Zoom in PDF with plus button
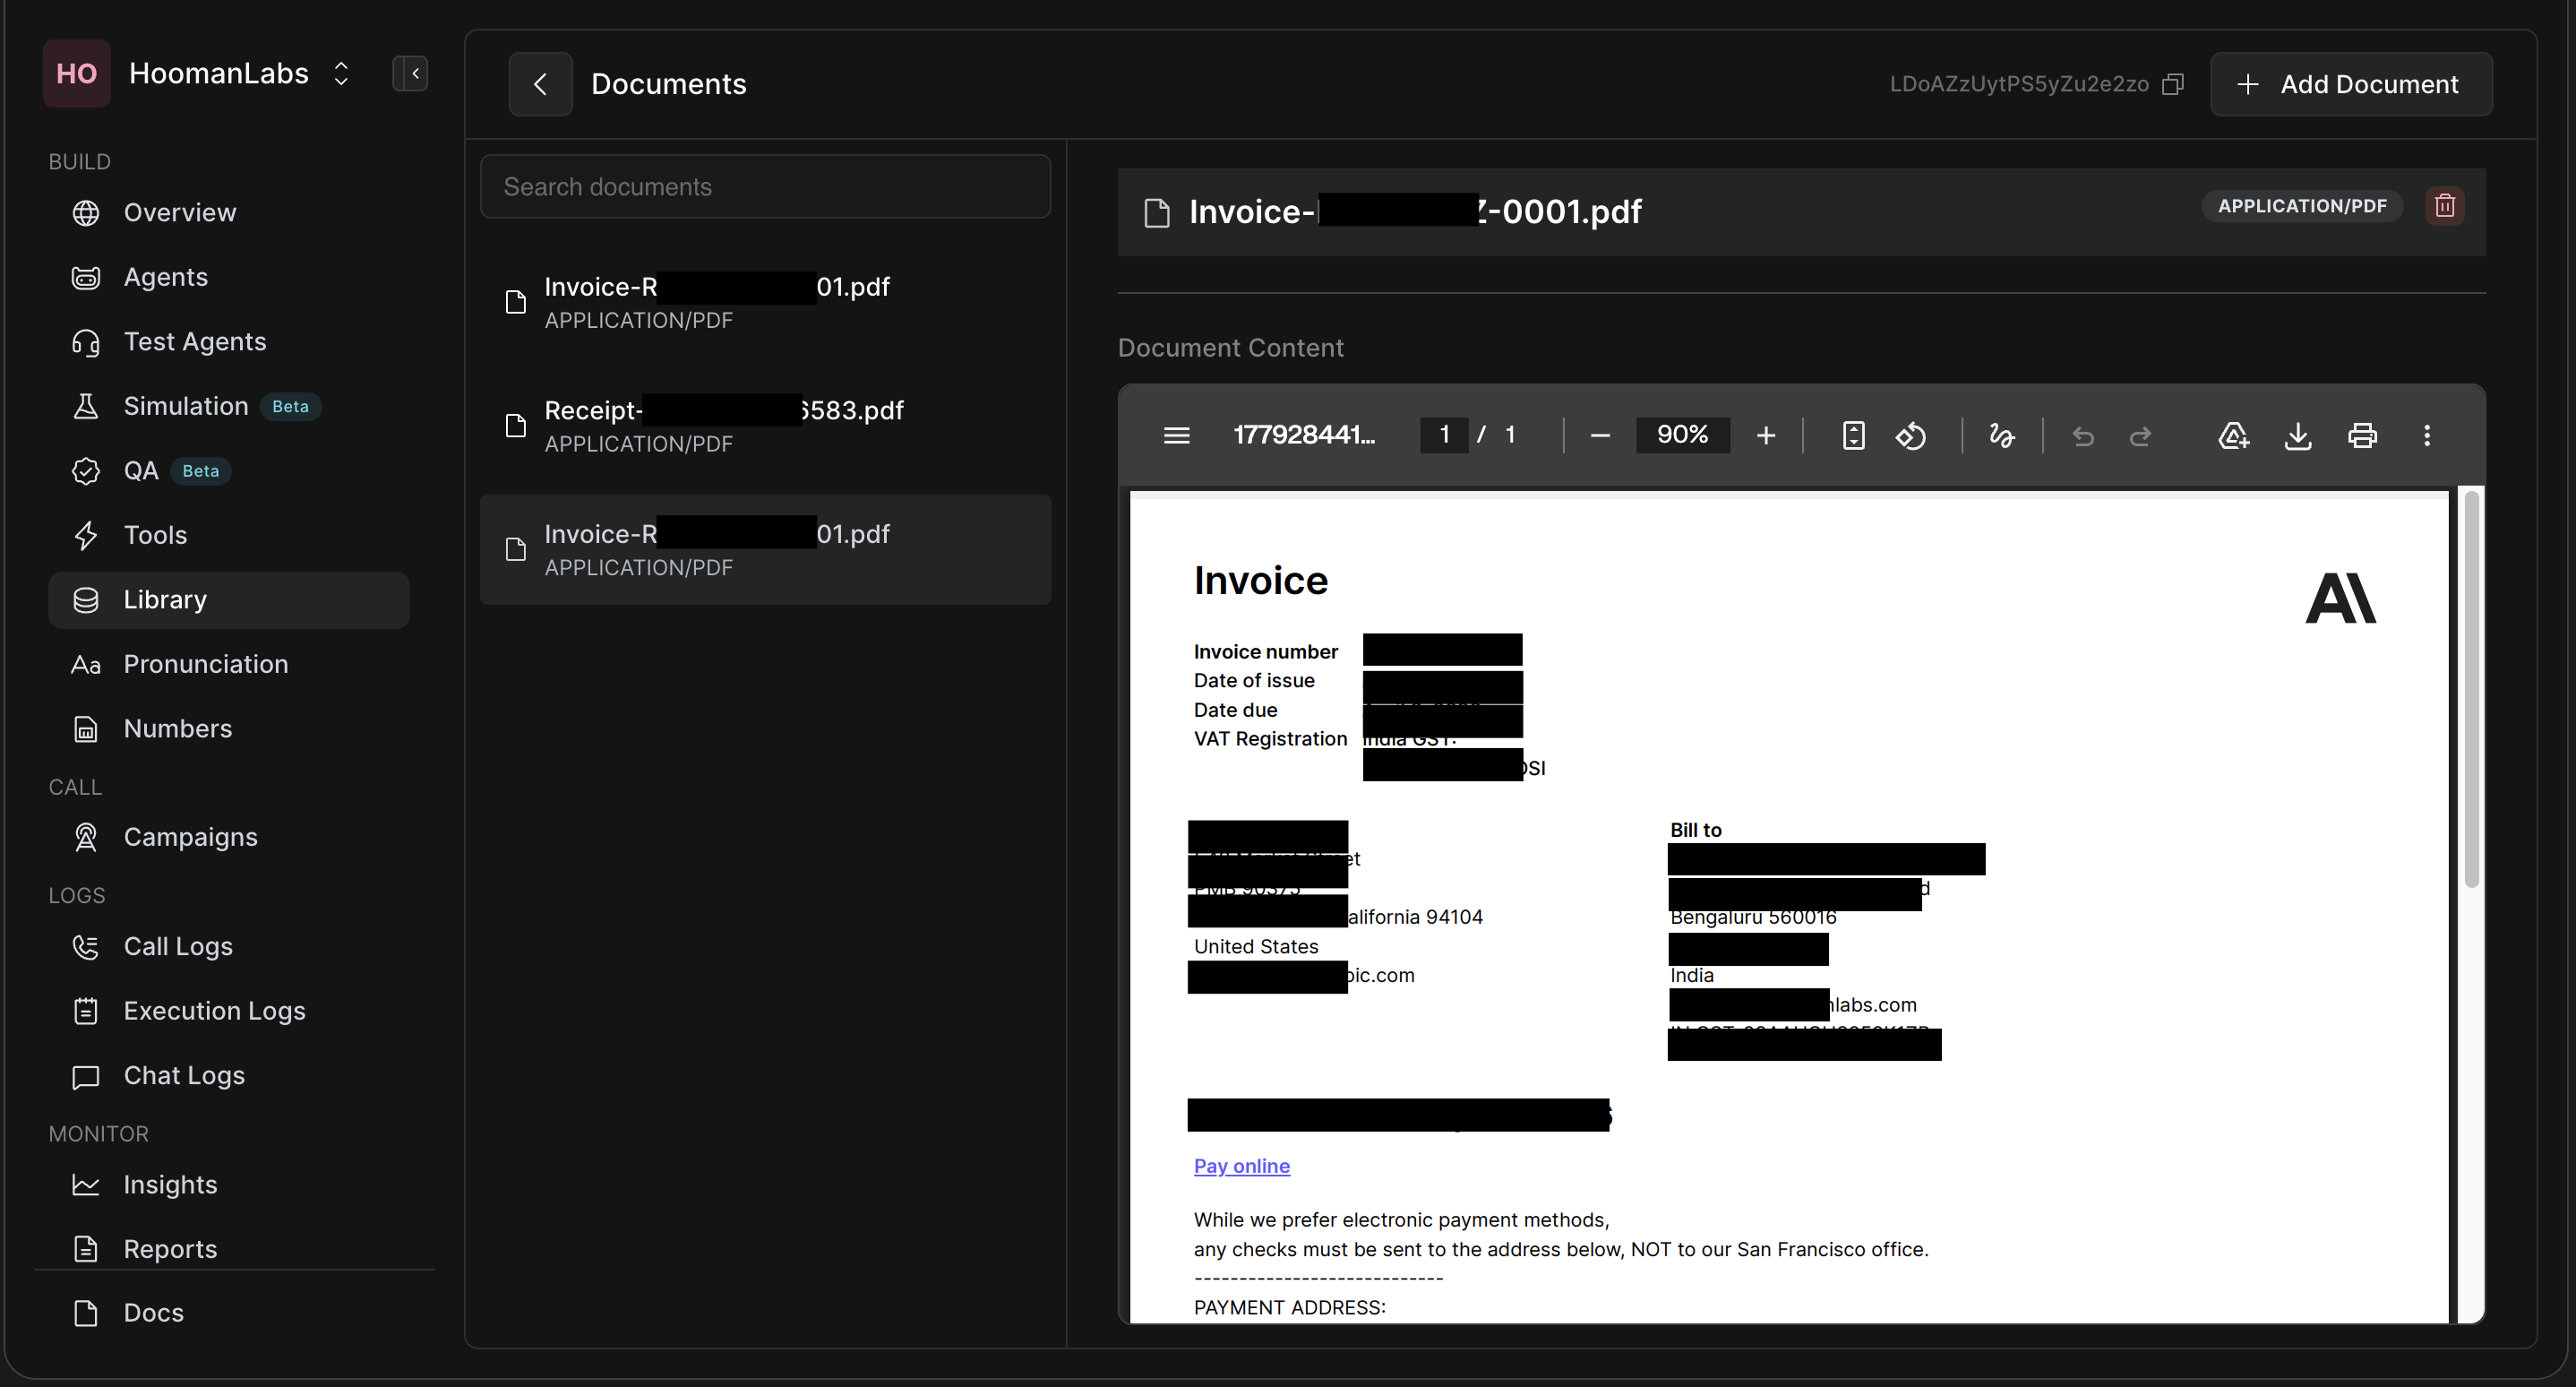The width and height of the screenshot is (2576, 1387). (1766, 435)
